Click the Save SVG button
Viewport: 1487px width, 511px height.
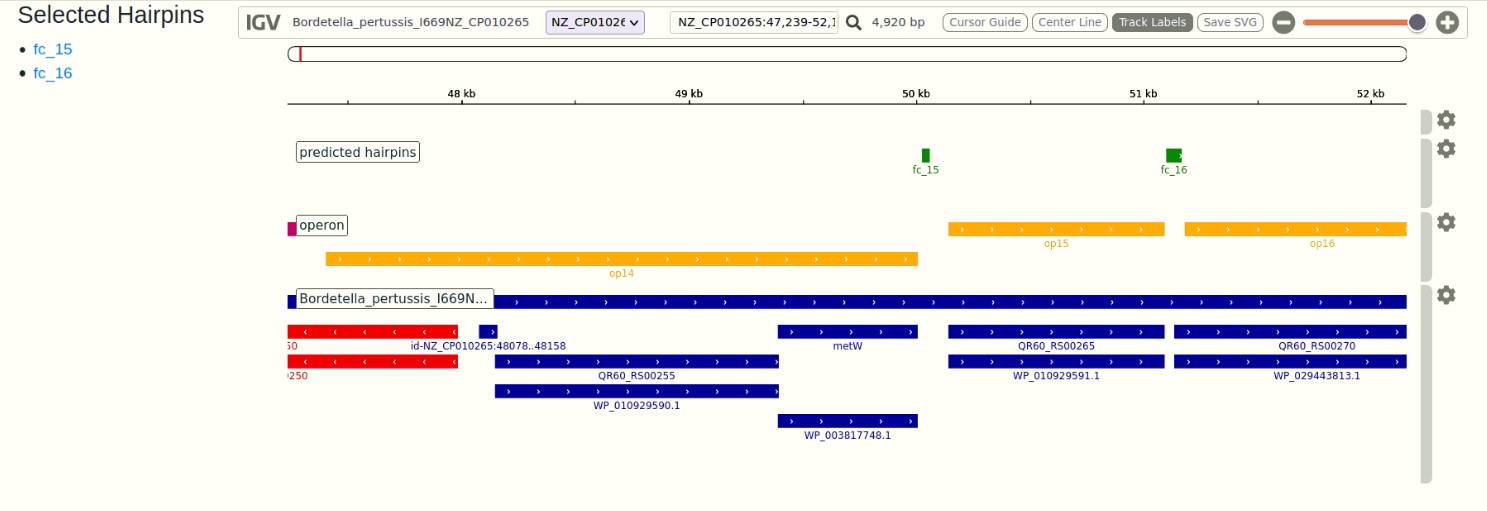pyautogui.click(x=1230, y=23)
